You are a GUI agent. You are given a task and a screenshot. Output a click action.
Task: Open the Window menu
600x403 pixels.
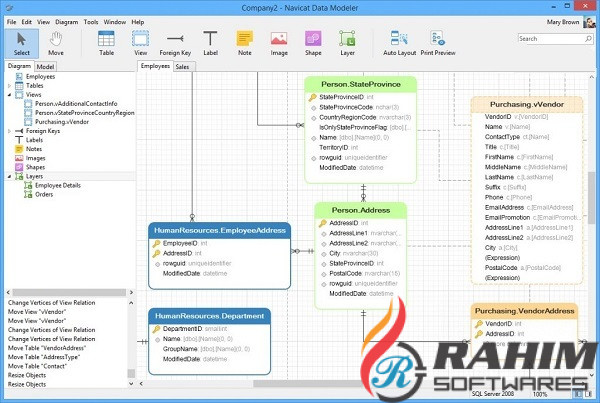[x=115, y=22]
